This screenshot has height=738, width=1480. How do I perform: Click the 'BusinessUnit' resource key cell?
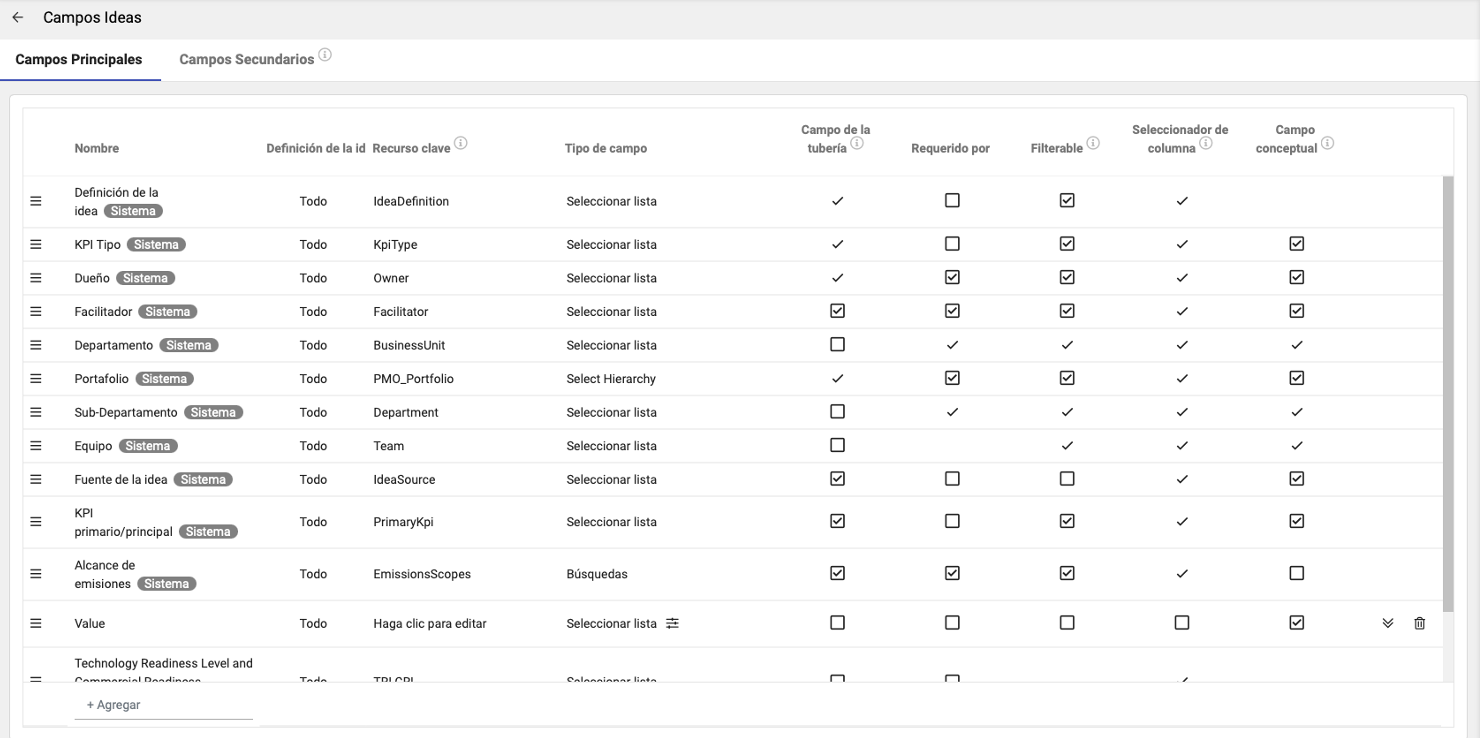point(409,345)
